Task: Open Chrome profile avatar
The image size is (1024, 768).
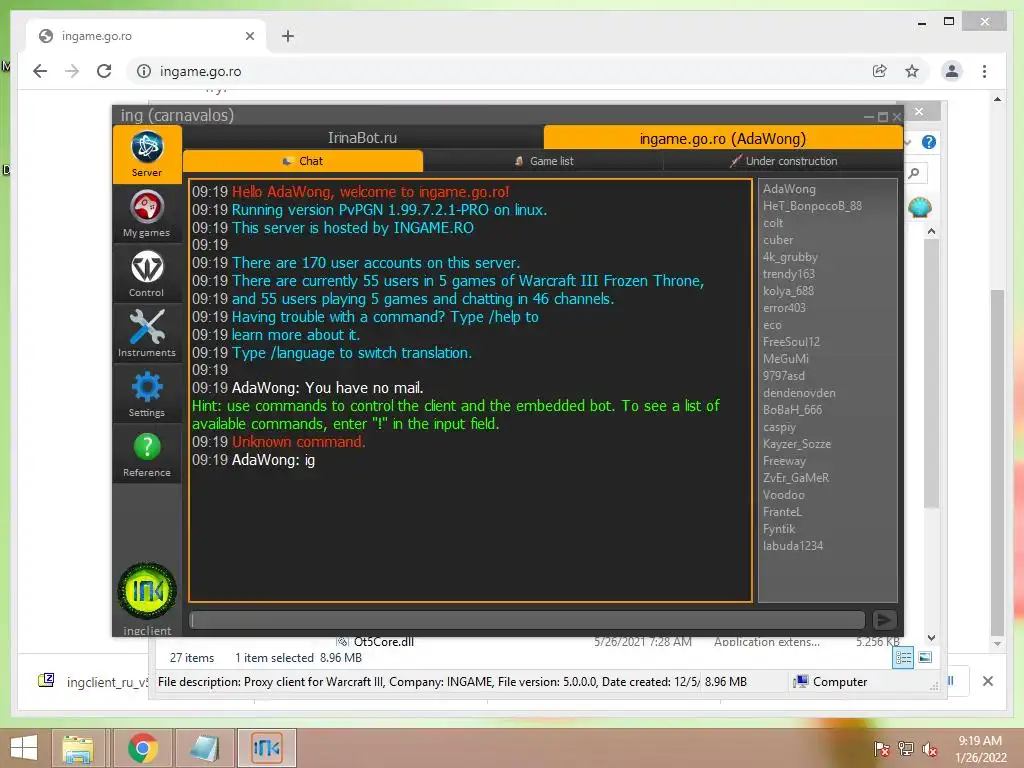Action: (952, 71)
